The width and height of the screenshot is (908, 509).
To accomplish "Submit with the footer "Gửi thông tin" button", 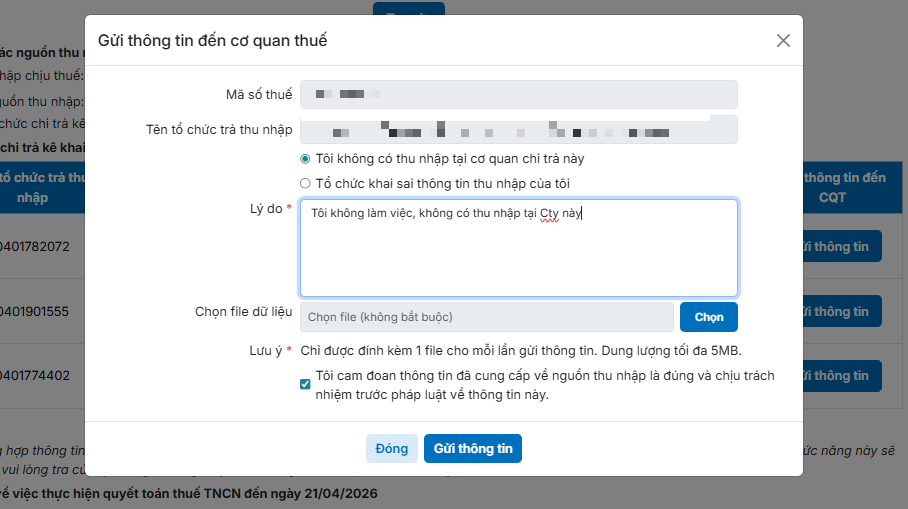I will pyautogui.click(x=473, y=449).
